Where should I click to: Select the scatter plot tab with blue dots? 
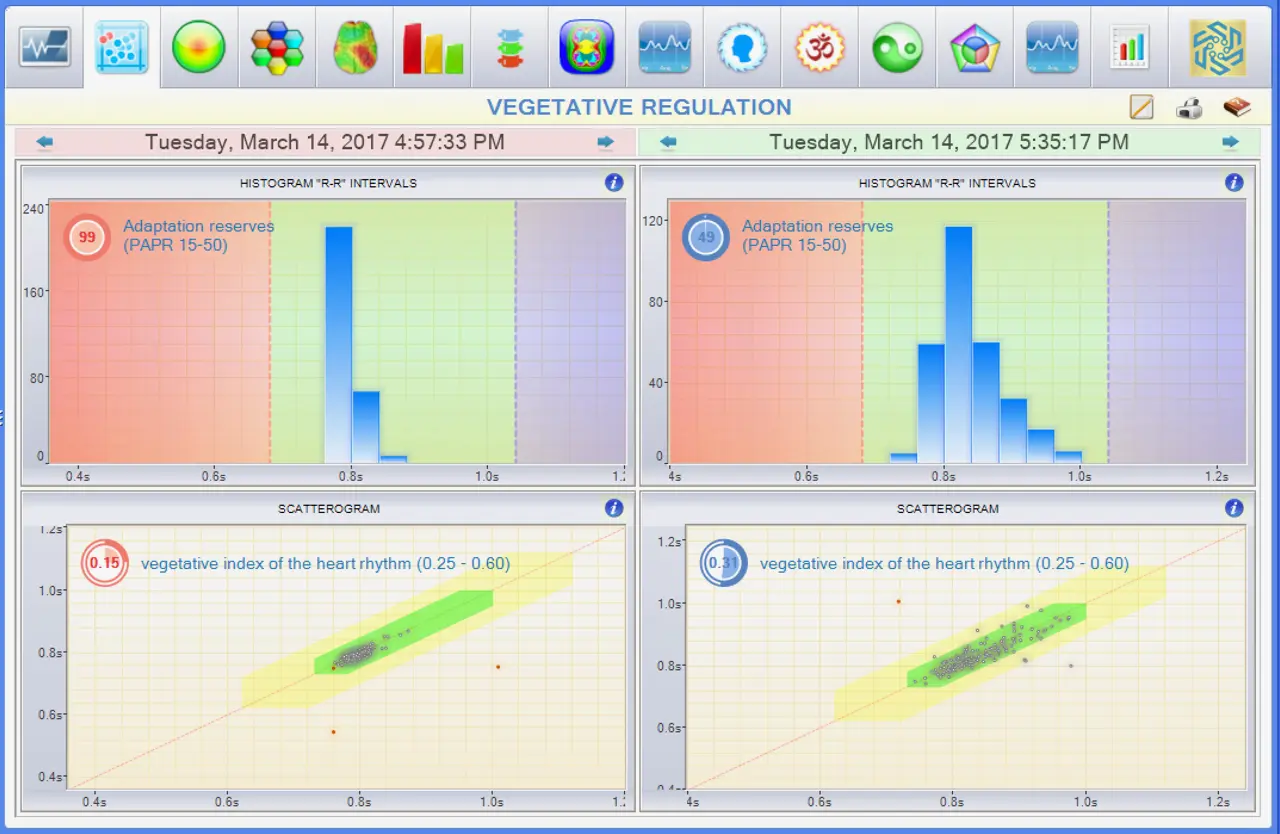[x=121, y=47]
